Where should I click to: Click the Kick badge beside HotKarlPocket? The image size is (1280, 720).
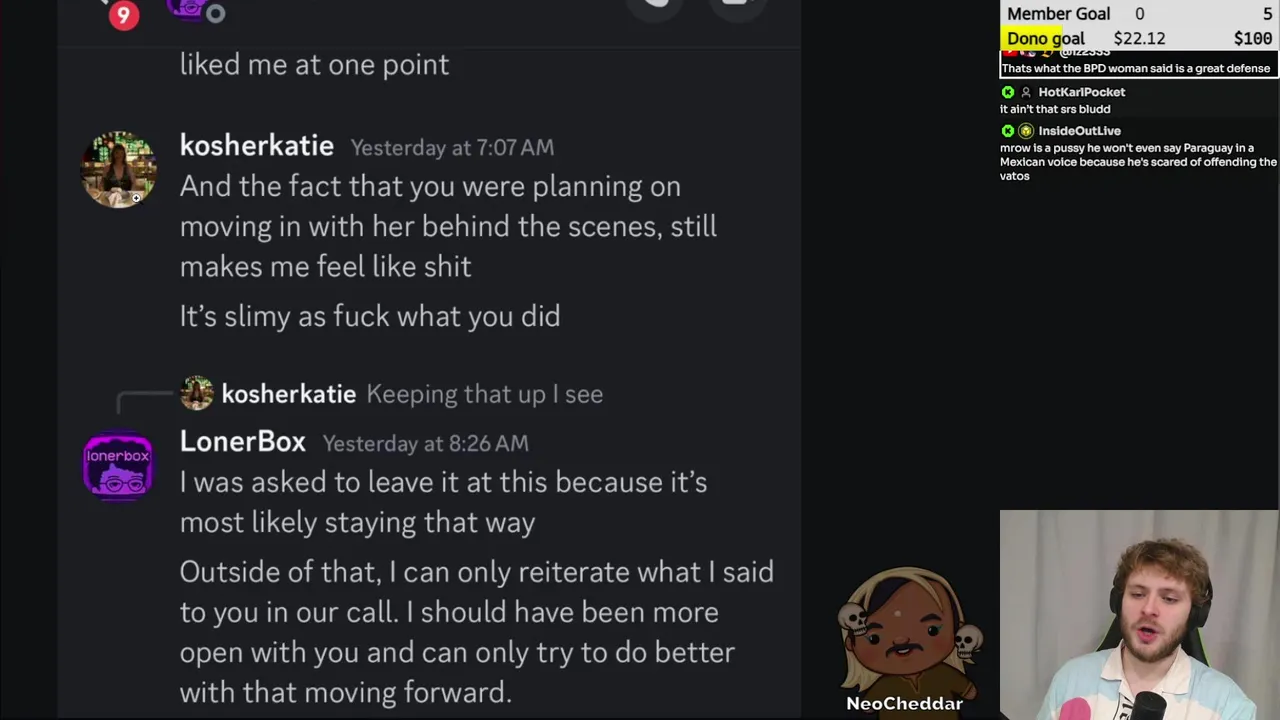(1008, 92)
